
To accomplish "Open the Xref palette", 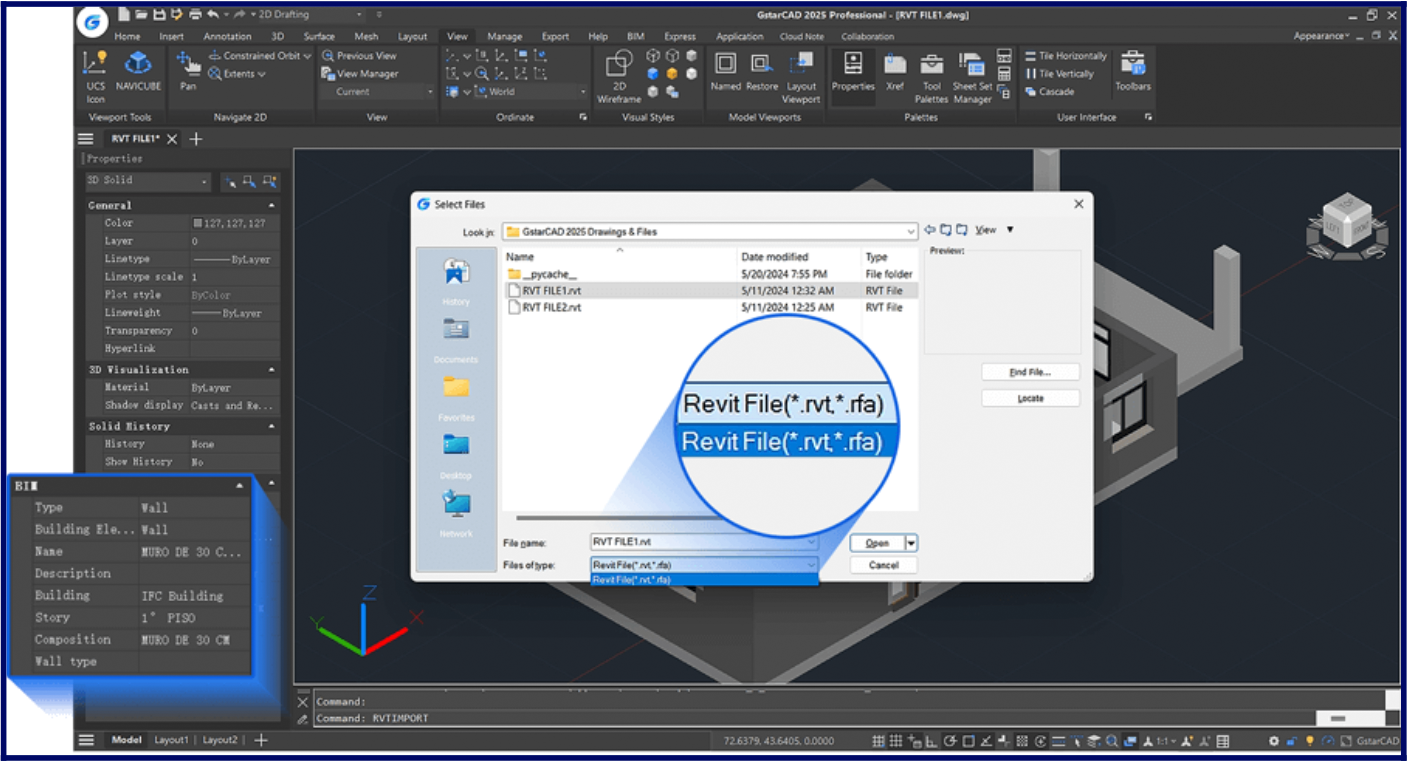I will point(895,72).
